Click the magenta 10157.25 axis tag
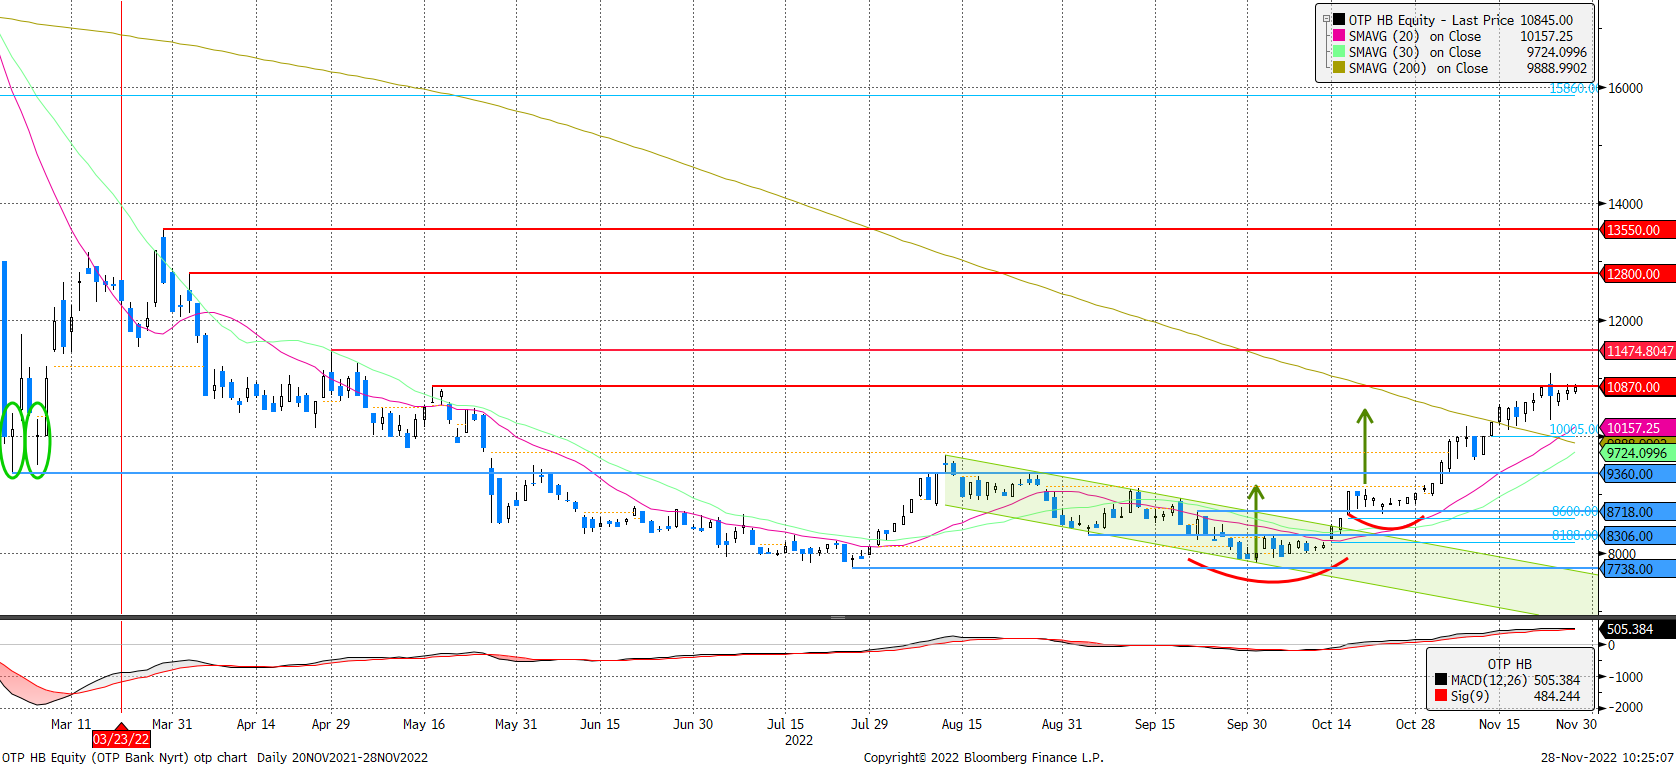The image size is (1676, 766). click(1639, 428)
